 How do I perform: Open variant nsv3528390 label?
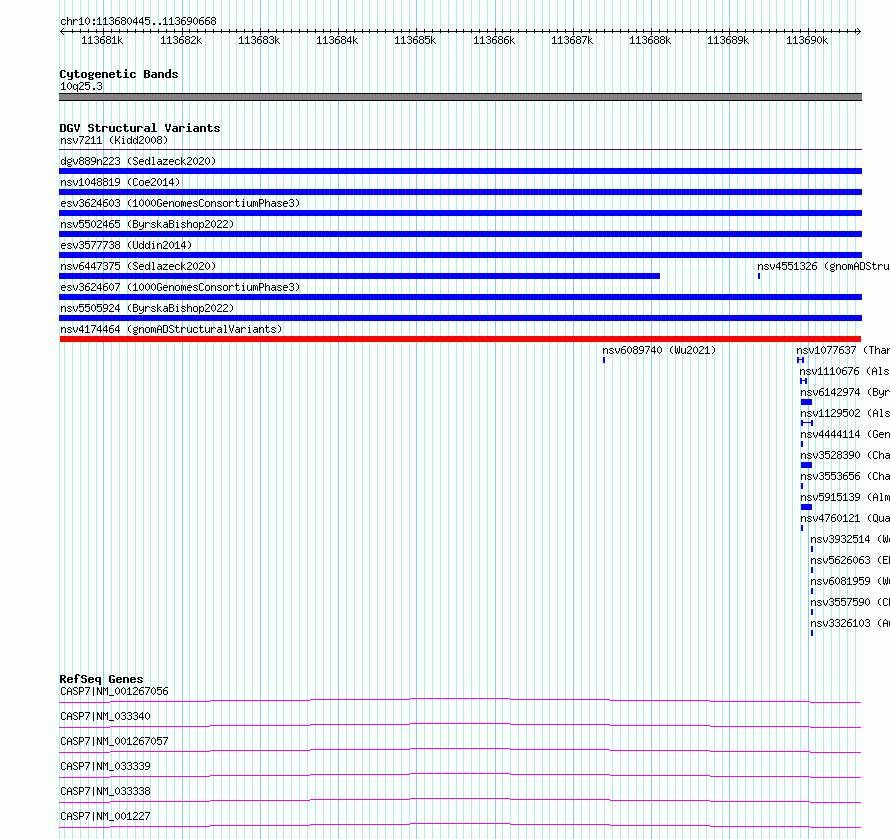click(845, 455)
